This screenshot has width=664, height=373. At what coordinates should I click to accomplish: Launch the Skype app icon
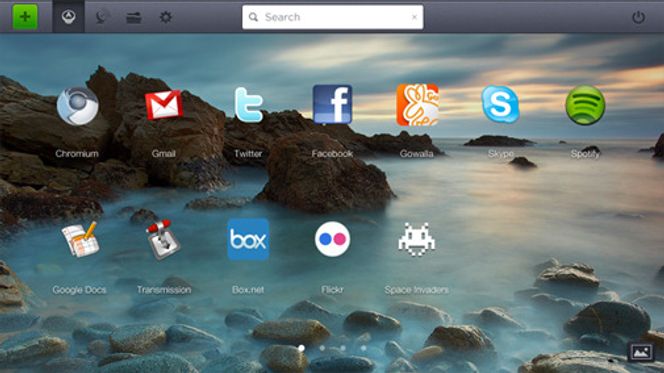[x=500, y=104]
